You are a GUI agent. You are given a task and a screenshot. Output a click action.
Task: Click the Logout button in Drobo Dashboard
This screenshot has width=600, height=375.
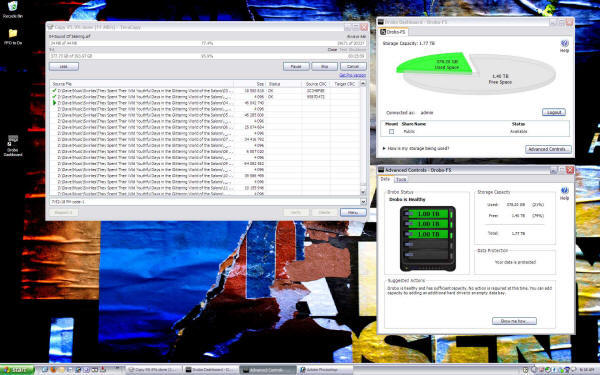pyautogui.click(x=554, y=112)
